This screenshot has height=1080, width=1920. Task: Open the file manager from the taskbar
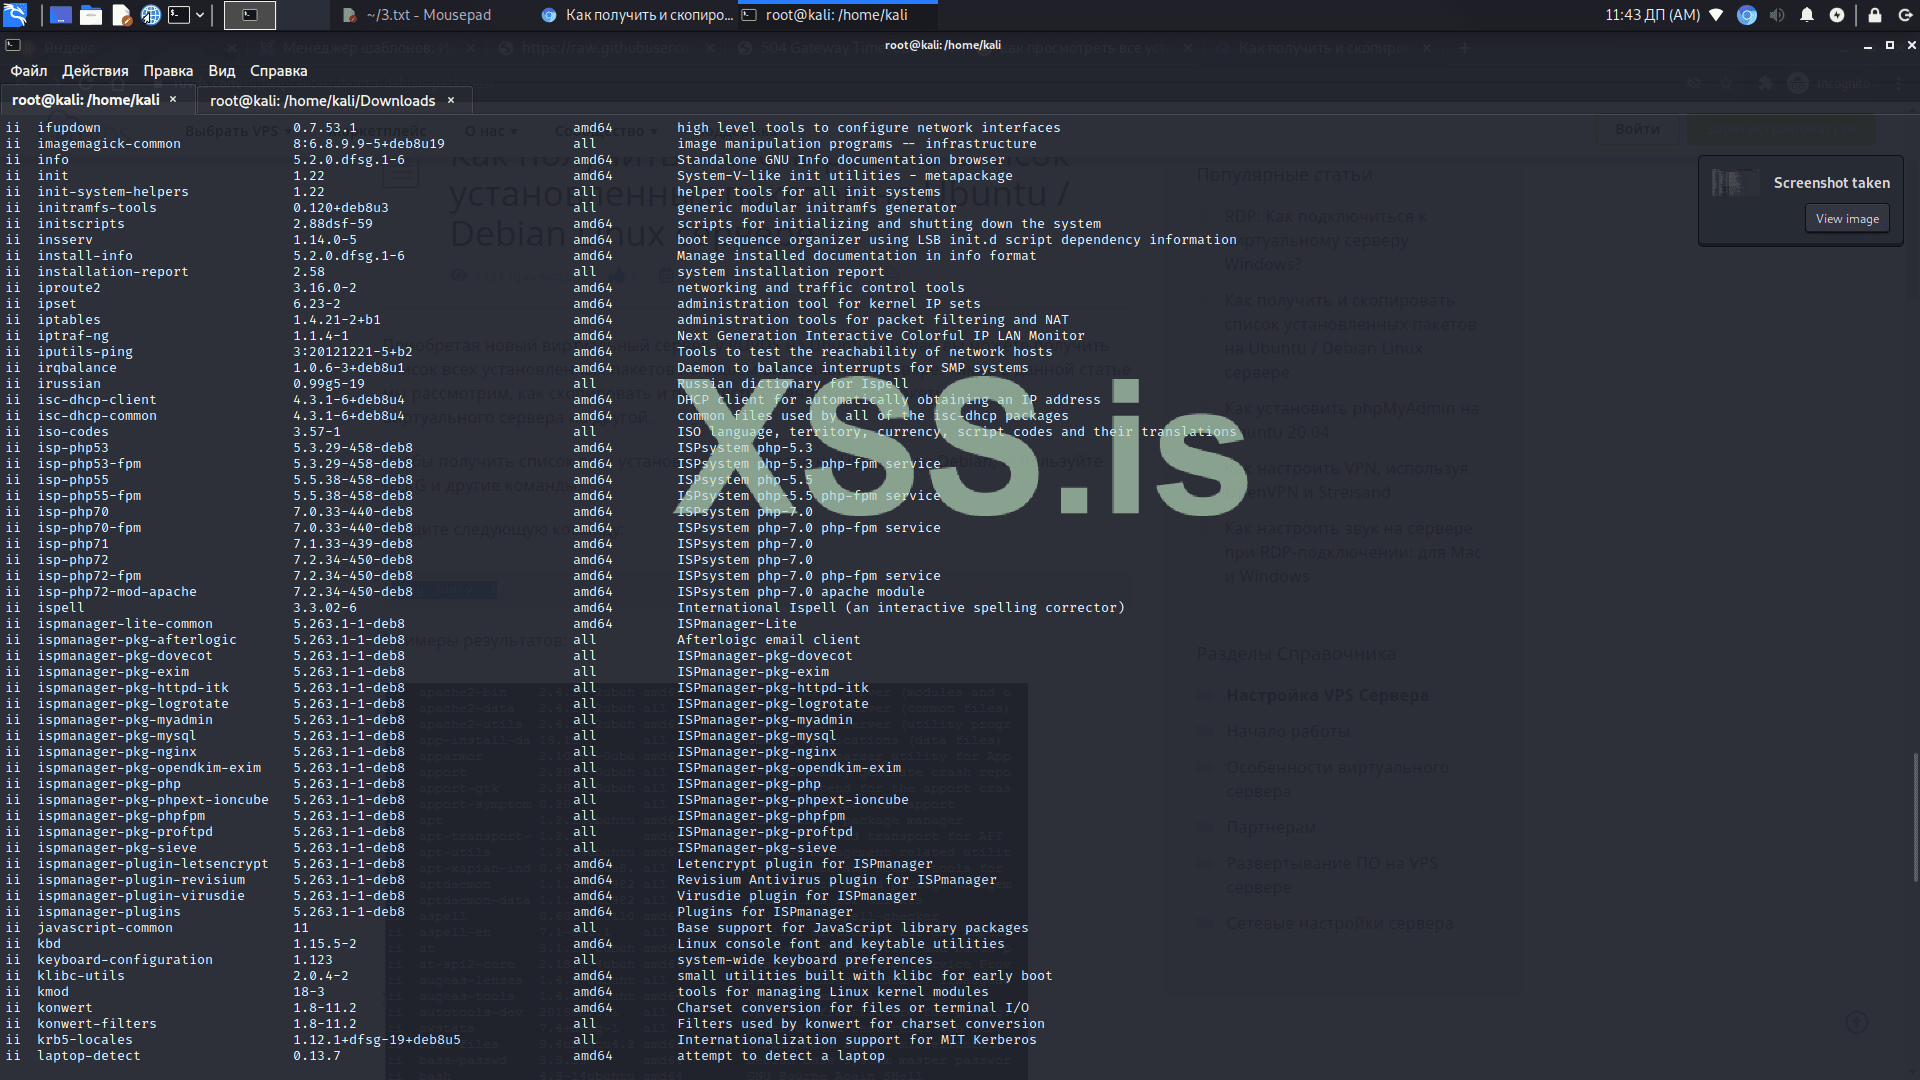coord(90,15)
